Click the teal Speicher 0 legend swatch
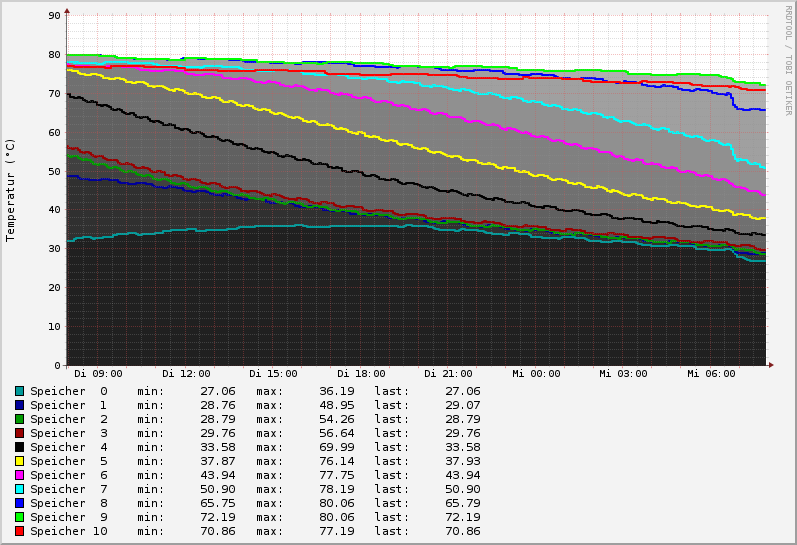This screenshot has width=797, height=545. click(19, 391)
